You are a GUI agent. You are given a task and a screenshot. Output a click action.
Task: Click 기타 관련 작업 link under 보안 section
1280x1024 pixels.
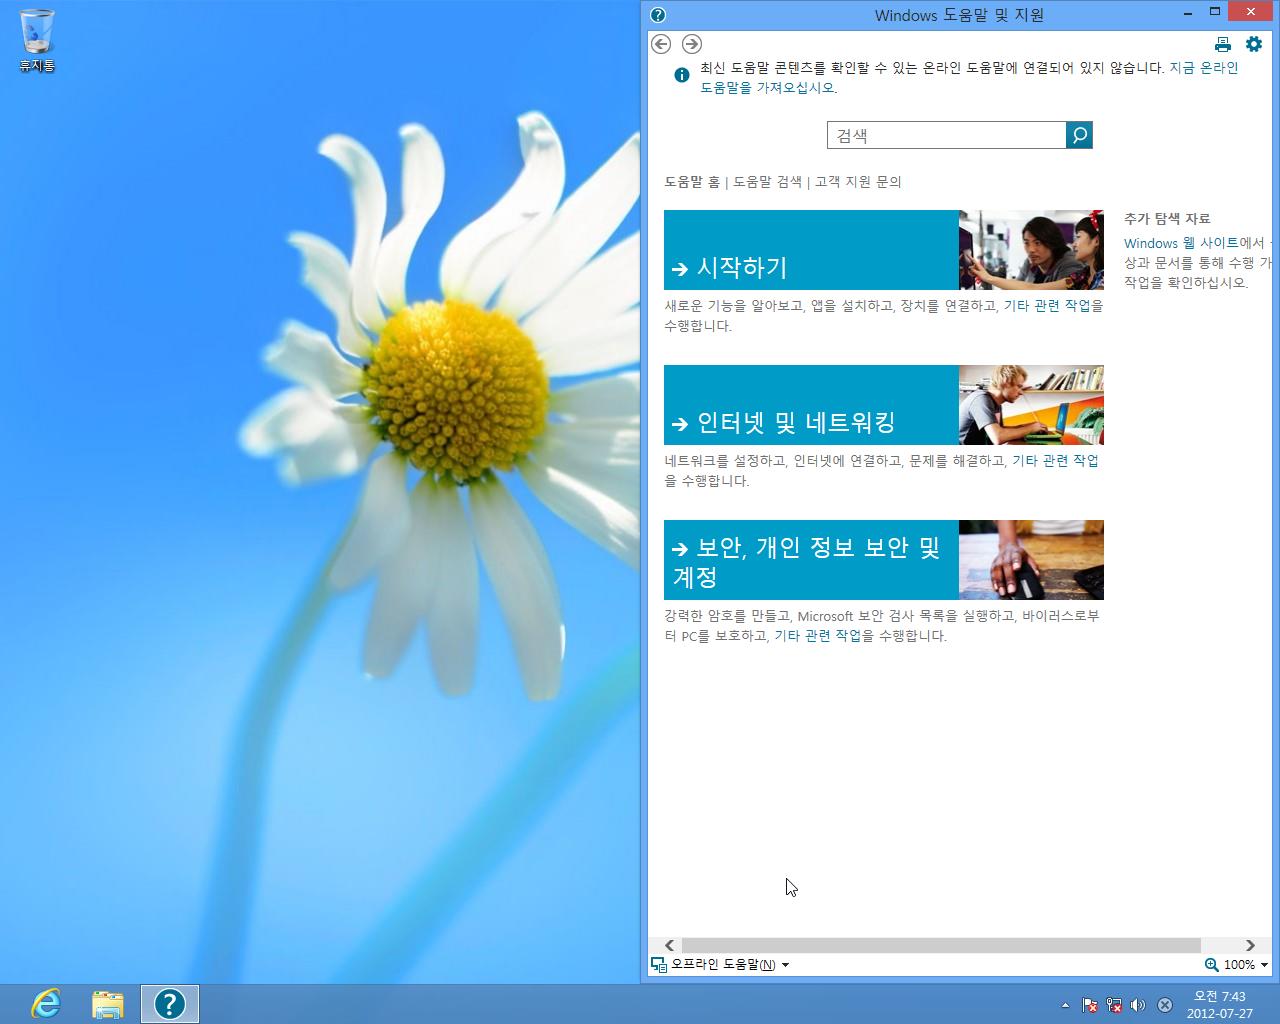coord(817,636)
